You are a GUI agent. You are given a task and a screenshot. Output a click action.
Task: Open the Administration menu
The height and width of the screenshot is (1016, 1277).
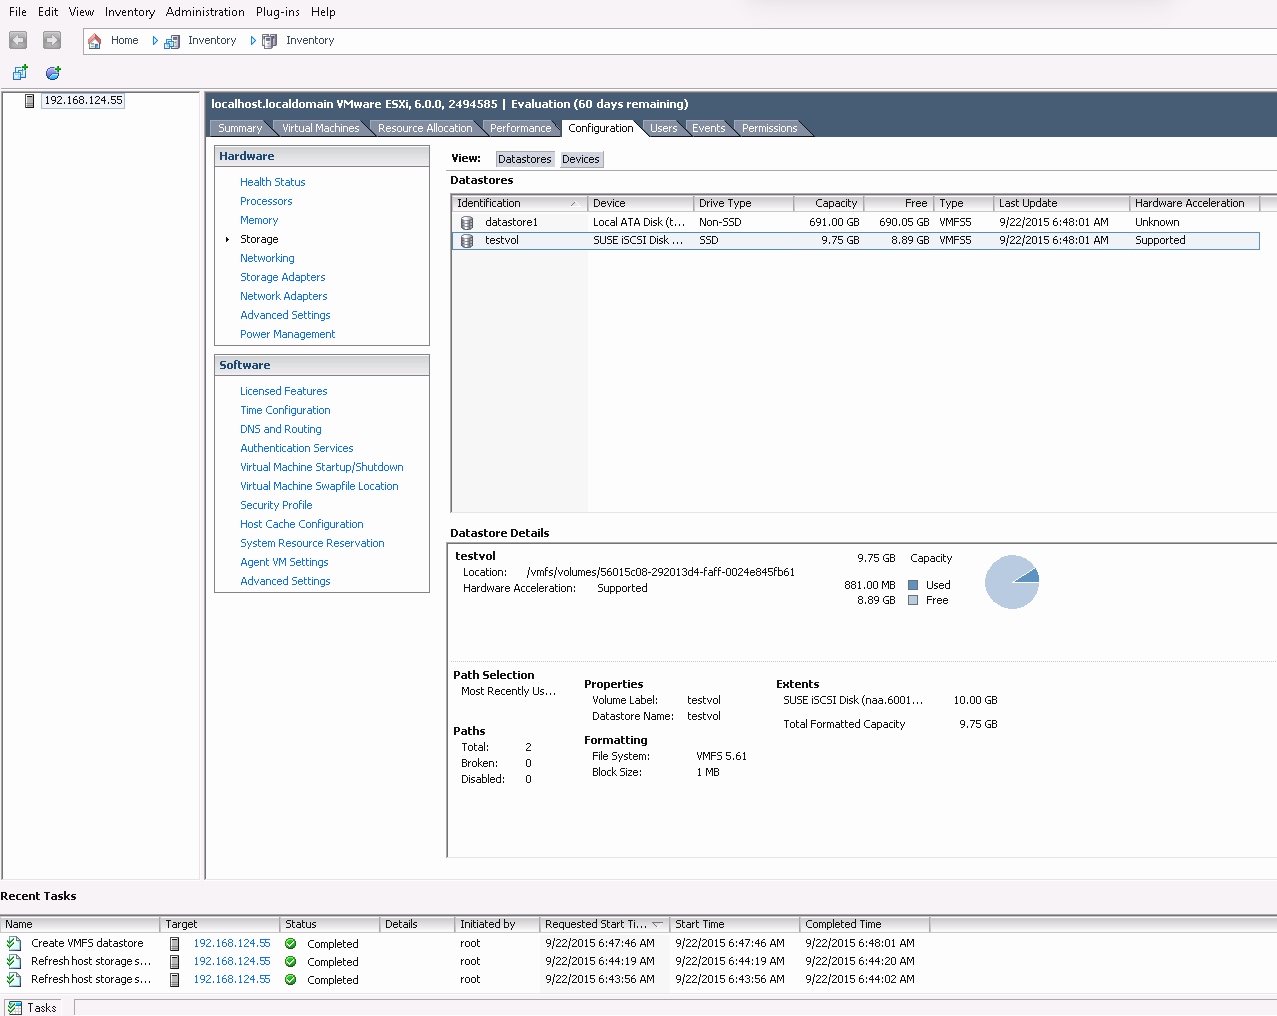coord(205,12)
